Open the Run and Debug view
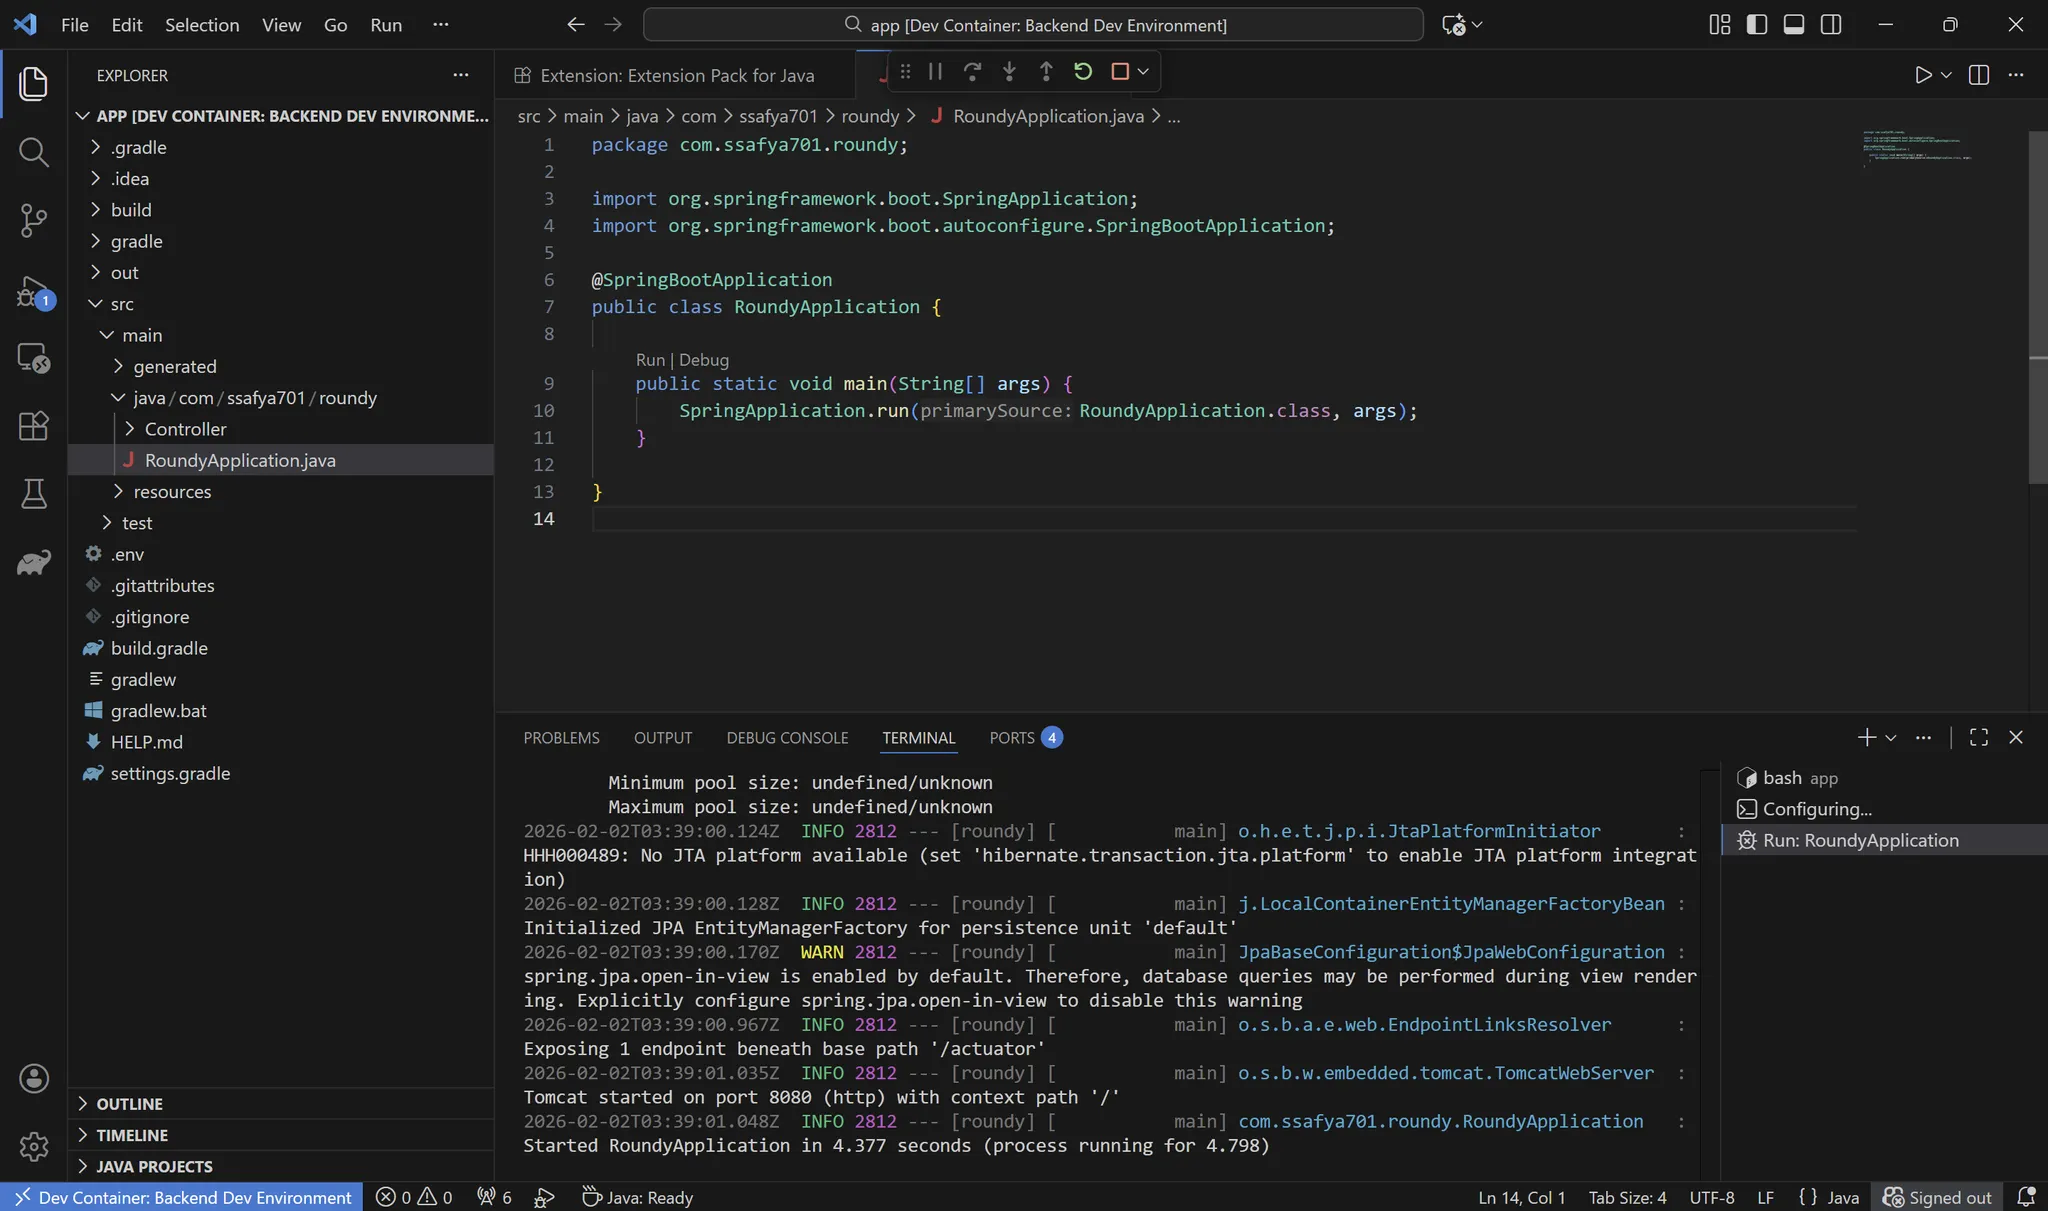Screen dimensions: 2048x1211 coord(33,292)
